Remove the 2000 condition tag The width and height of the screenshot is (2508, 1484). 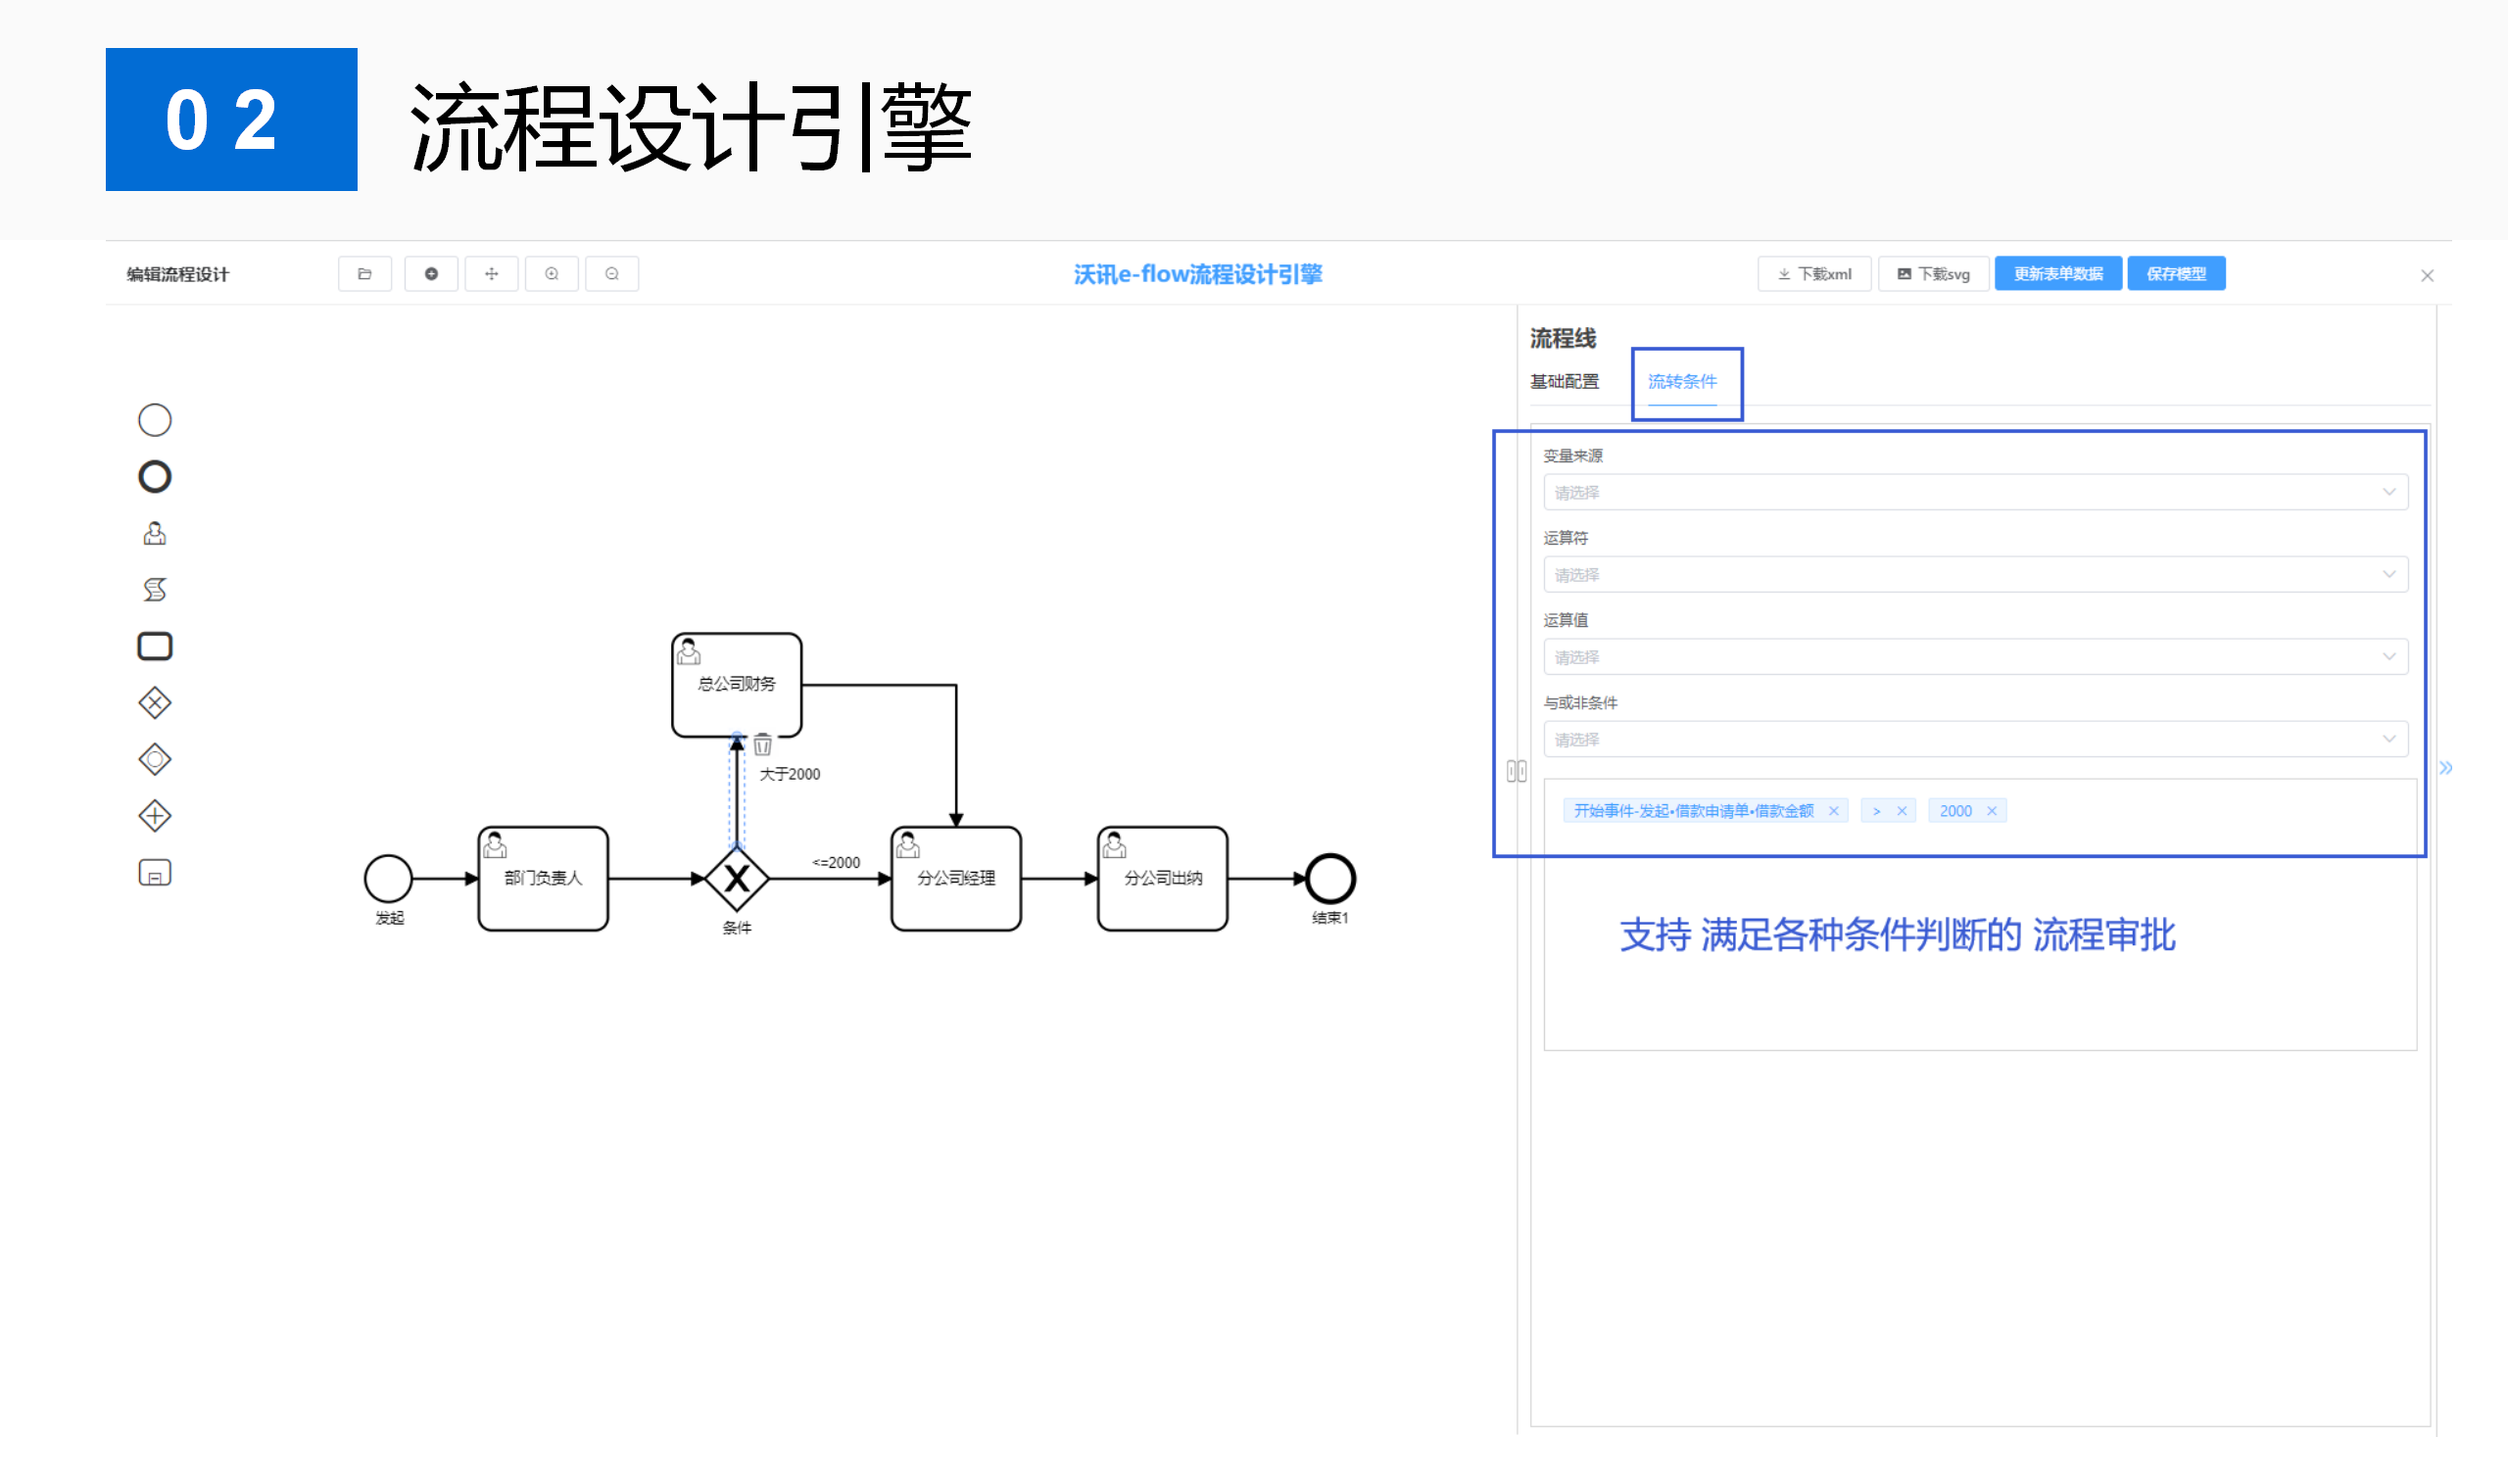tap(1992, 812)
